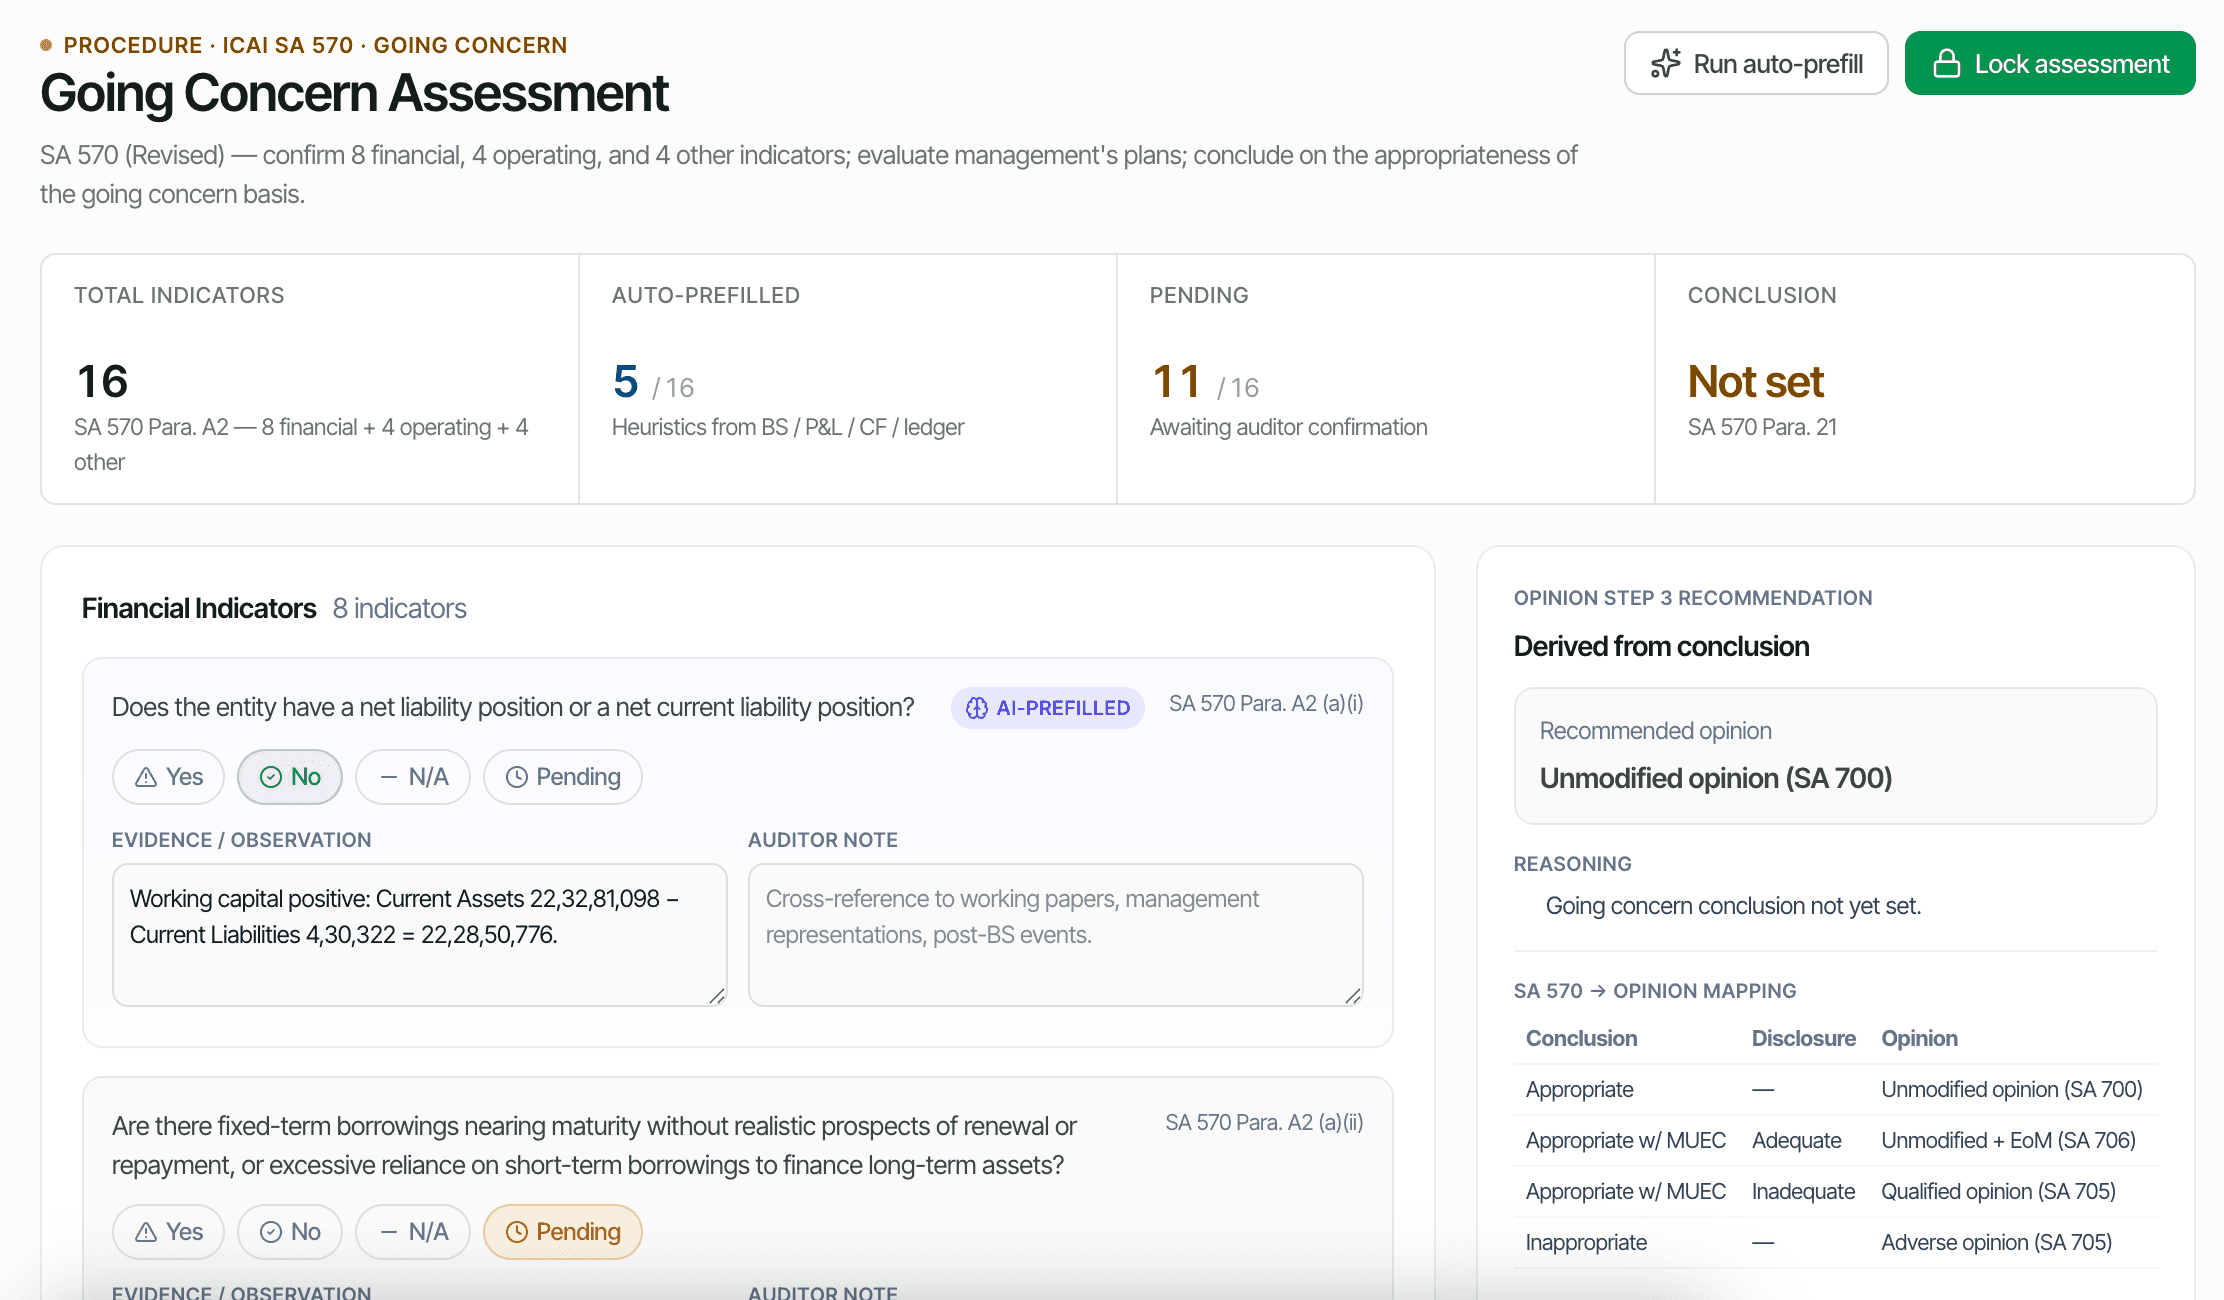Viewport: 2224px width, 1300px height.
Task: Click 'Awaiting auditor confirmation' text
Action: click(x=1288, y=427)
